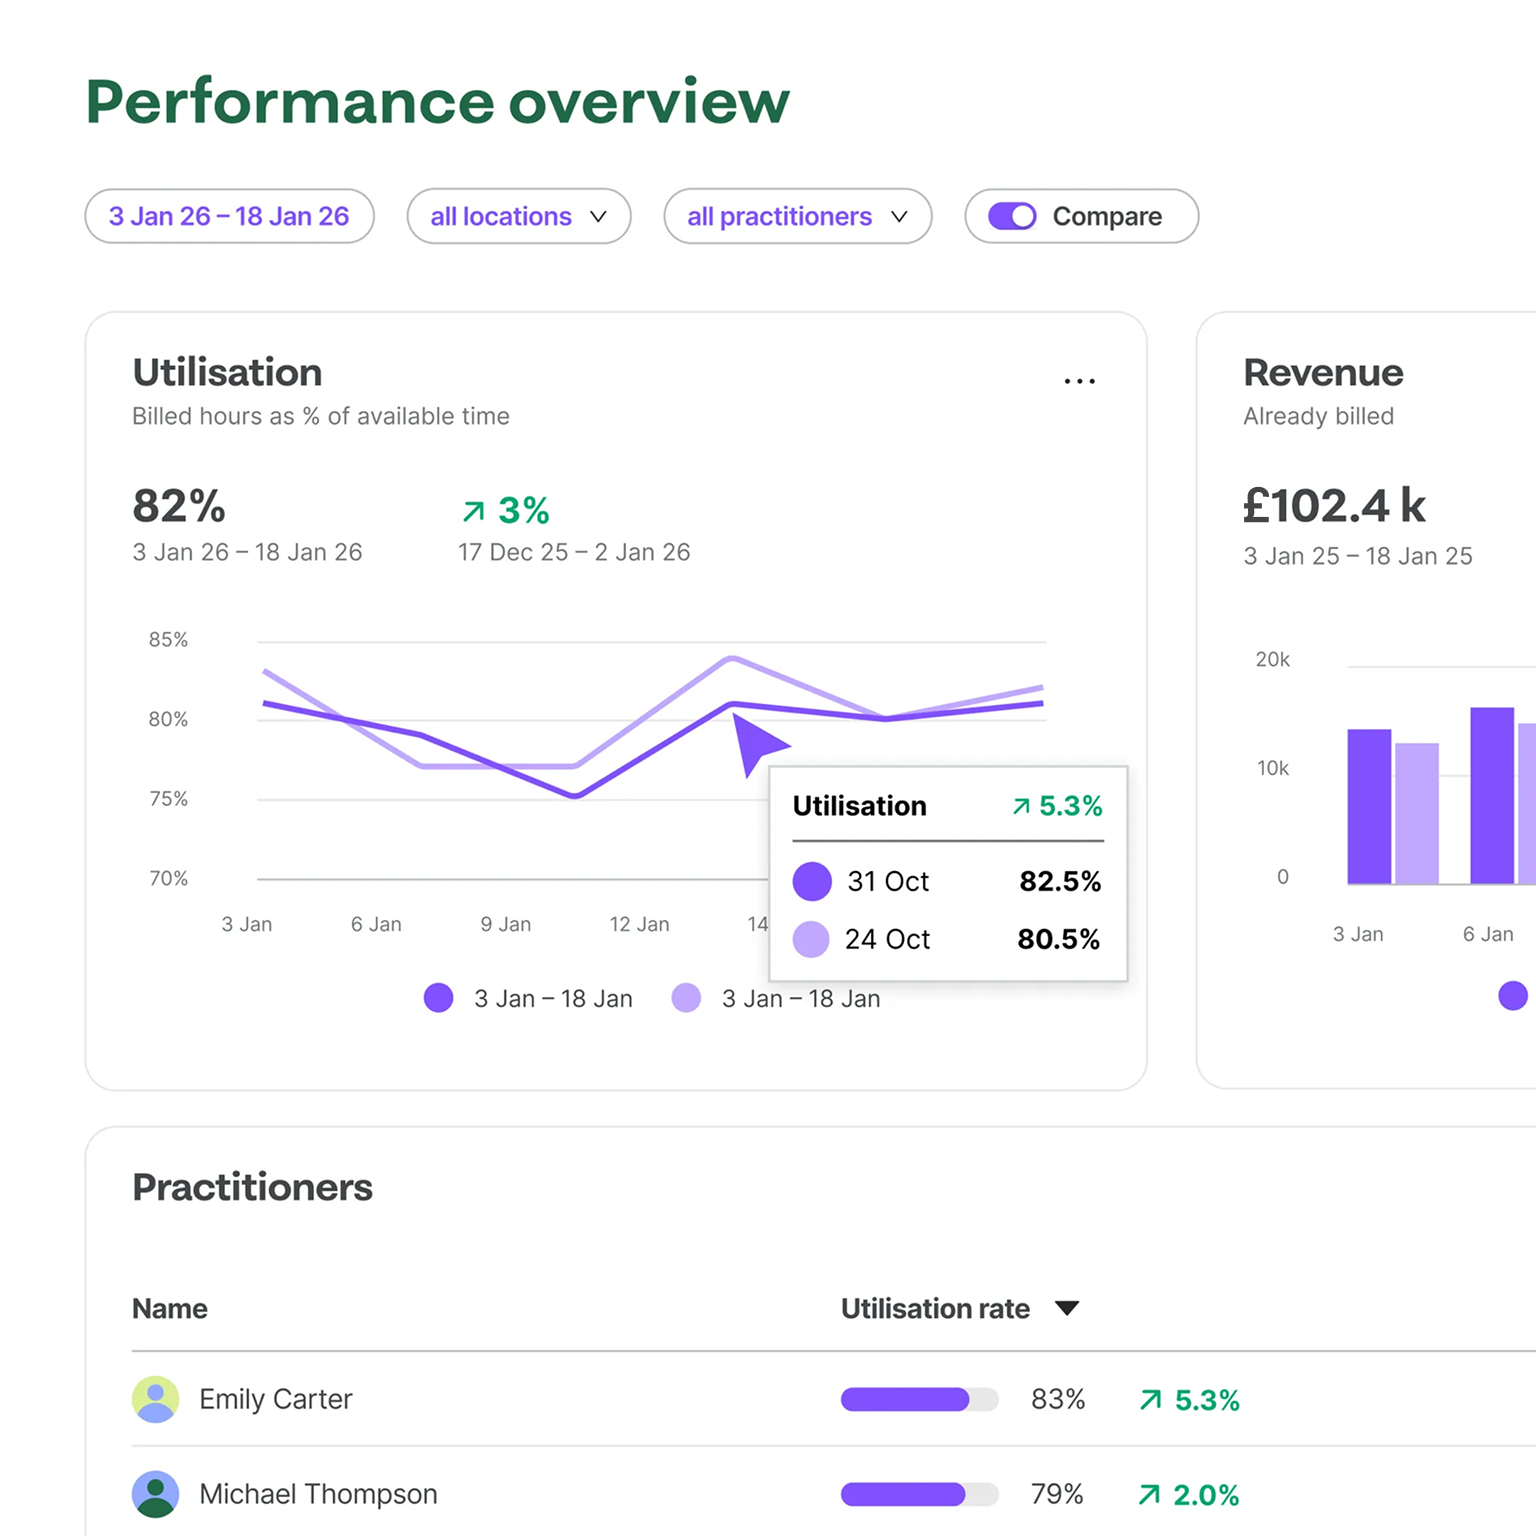1536x1536 pixels.
Task: Click the Utilisation rate column header
Action: click(935, 1308)
